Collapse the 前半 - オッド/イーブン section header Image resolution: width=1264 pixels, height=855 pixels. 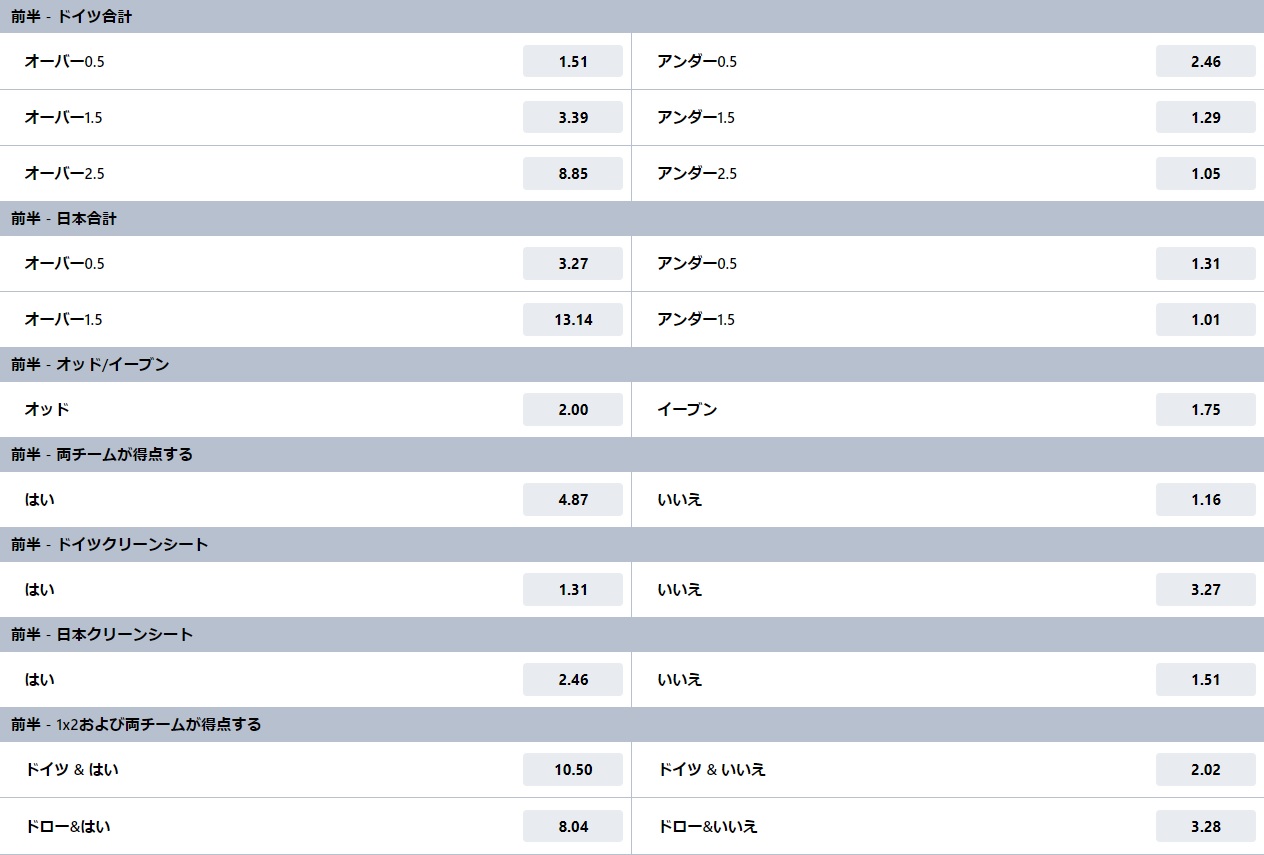(632, 364)
